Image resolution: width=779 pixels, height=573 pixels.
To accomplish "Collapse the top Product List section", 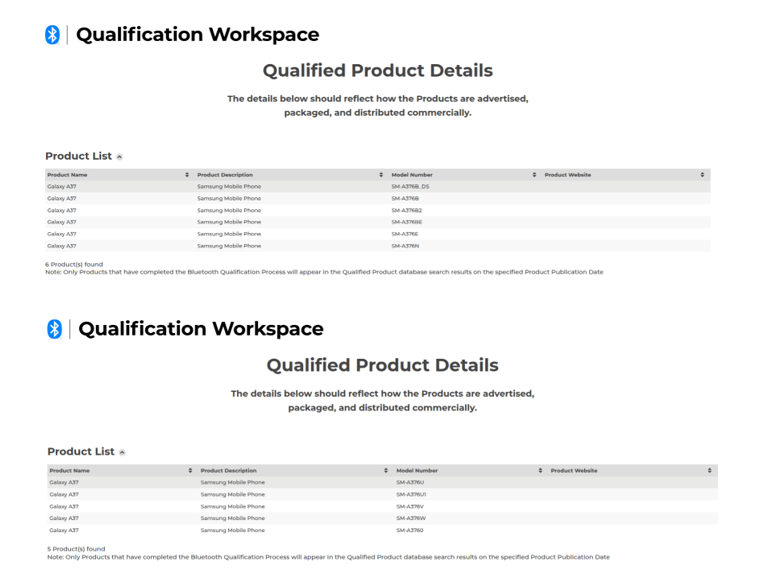I will coord(120,157).
